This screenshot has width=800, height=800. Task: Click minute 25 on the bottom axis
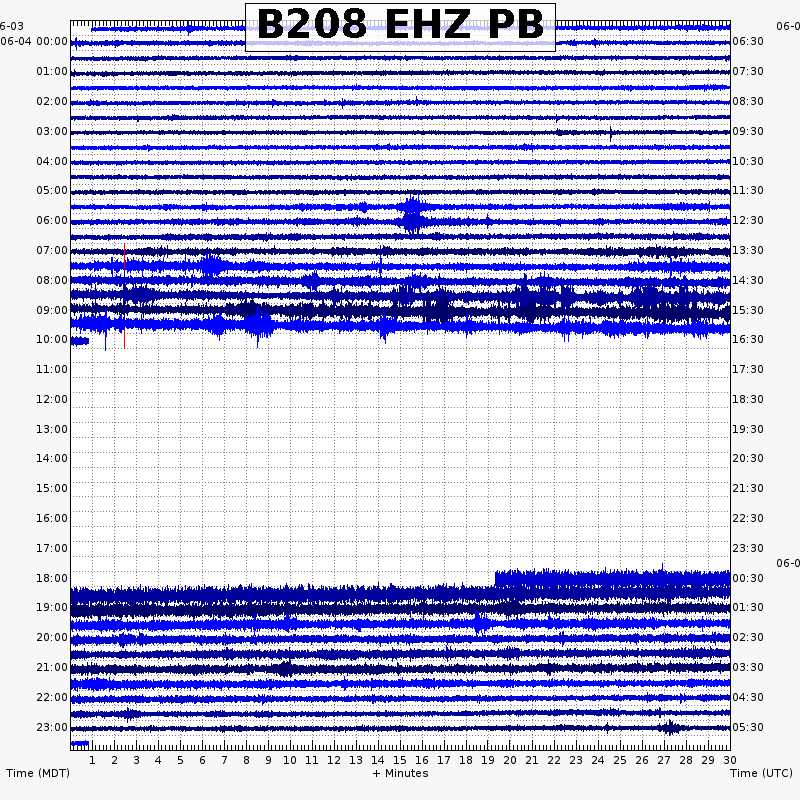pos(620,760)
